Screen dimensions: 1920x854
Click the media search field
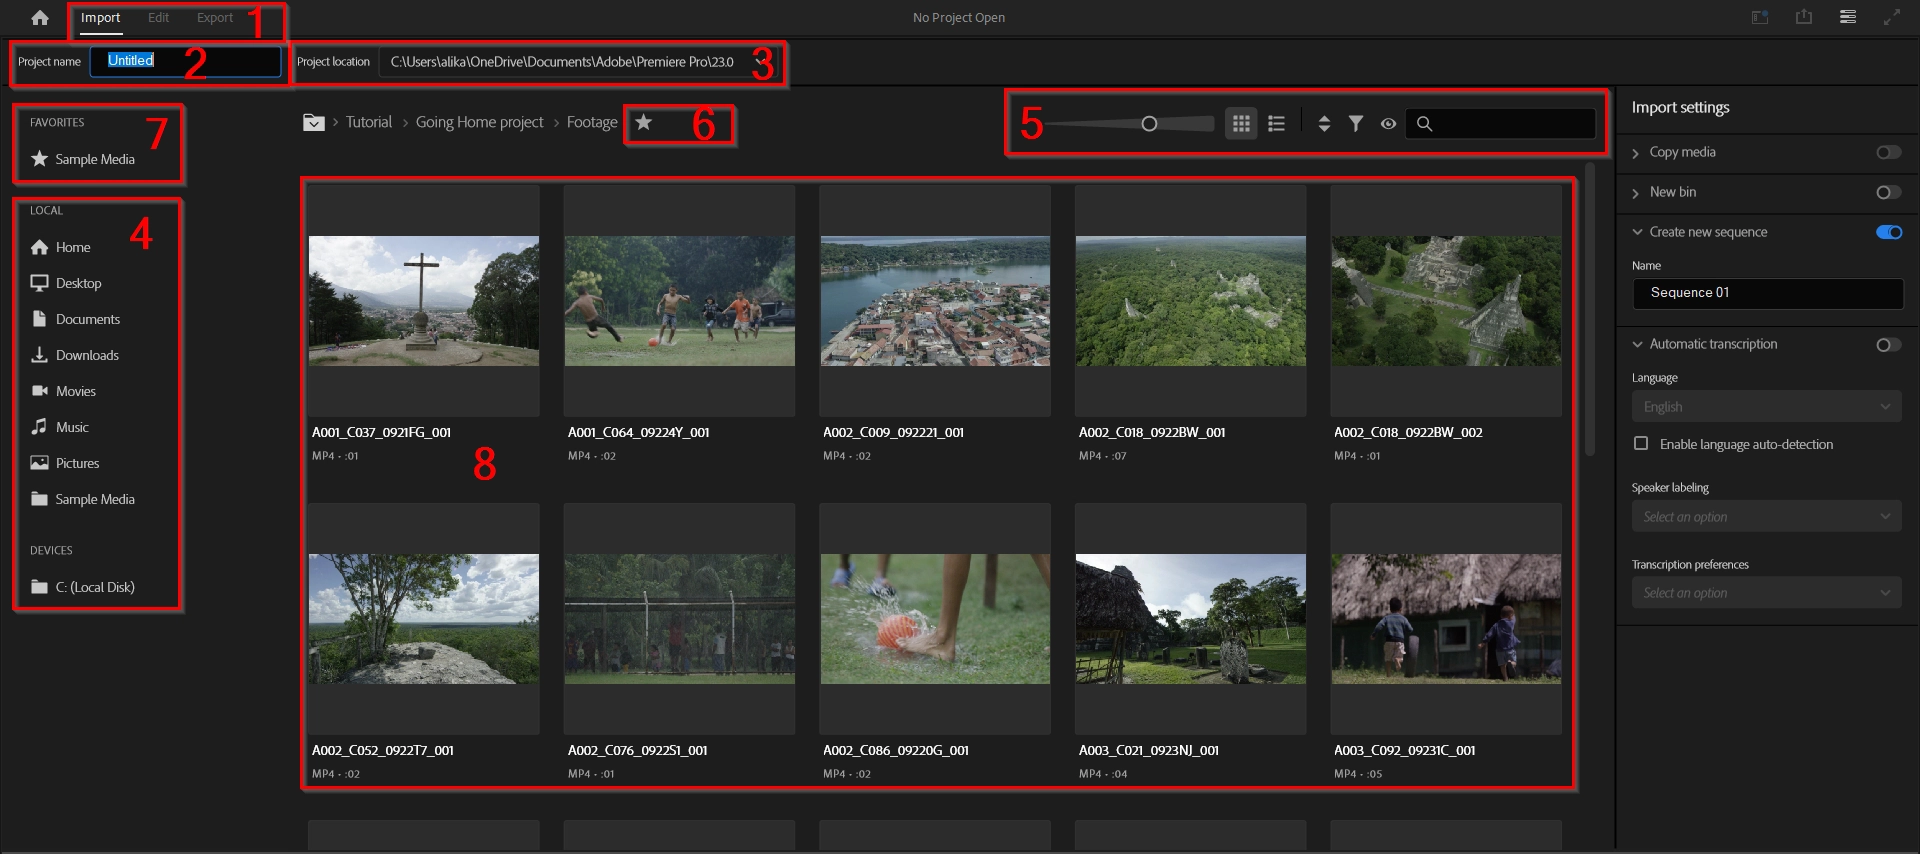point(1500,124)
